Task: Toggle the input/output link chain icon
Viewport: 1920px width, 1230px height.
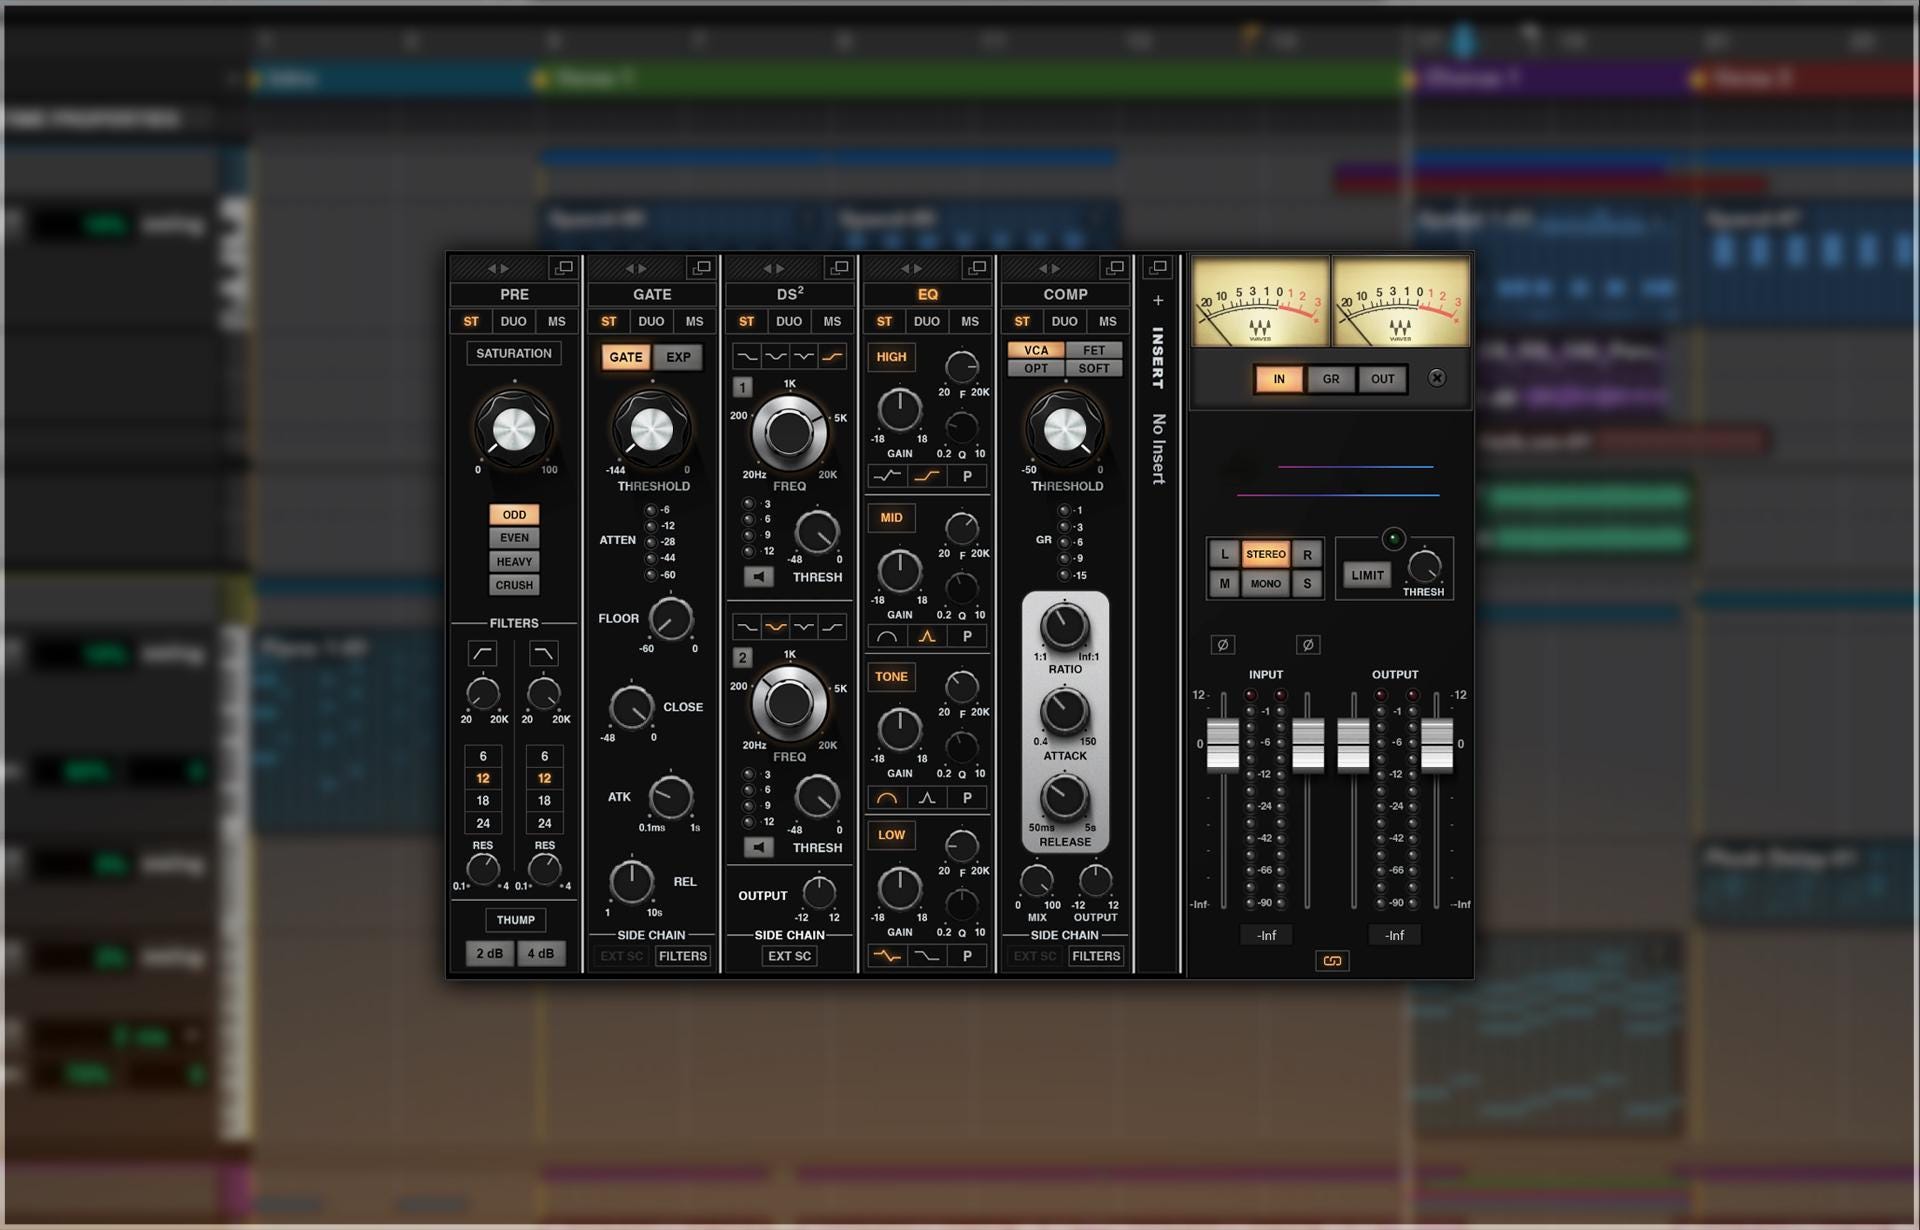Action: click(1332, 961)
